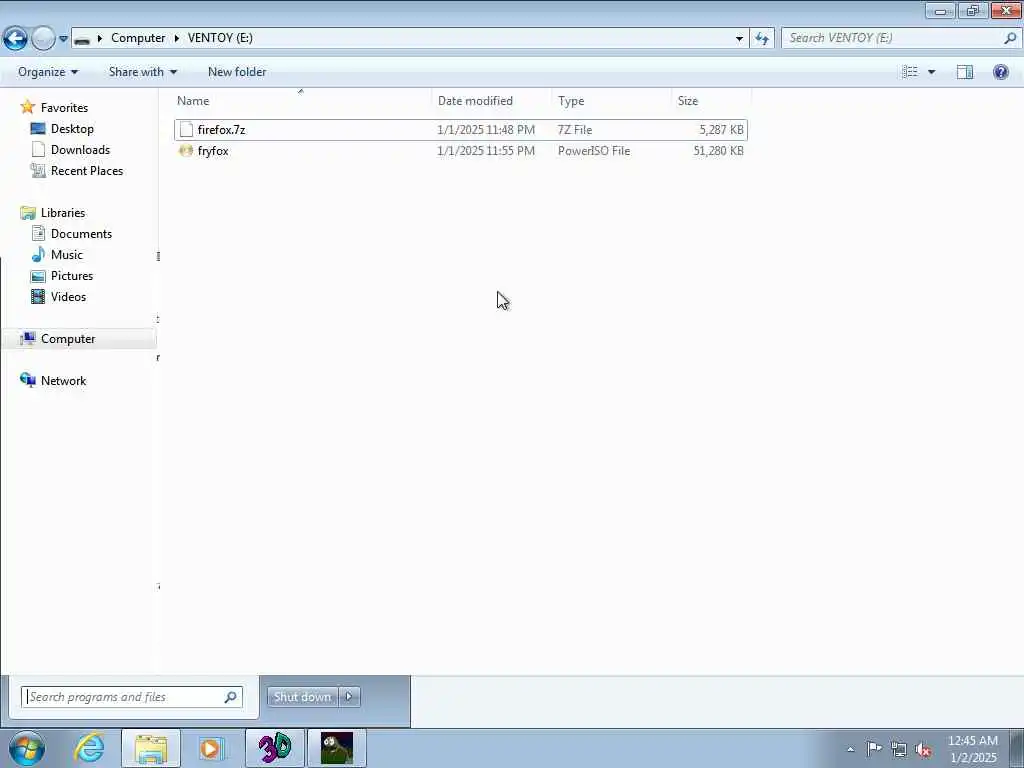
Task: Click the muted volume tray icon
Action: click(923, 749)
